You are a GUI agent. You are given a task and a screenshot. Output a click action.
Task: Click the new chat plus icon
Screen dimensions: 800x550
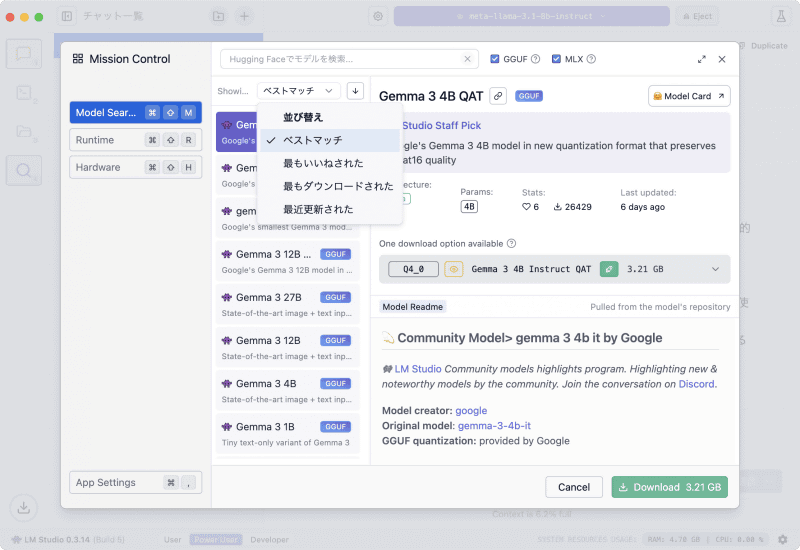[x=244, y=16]
